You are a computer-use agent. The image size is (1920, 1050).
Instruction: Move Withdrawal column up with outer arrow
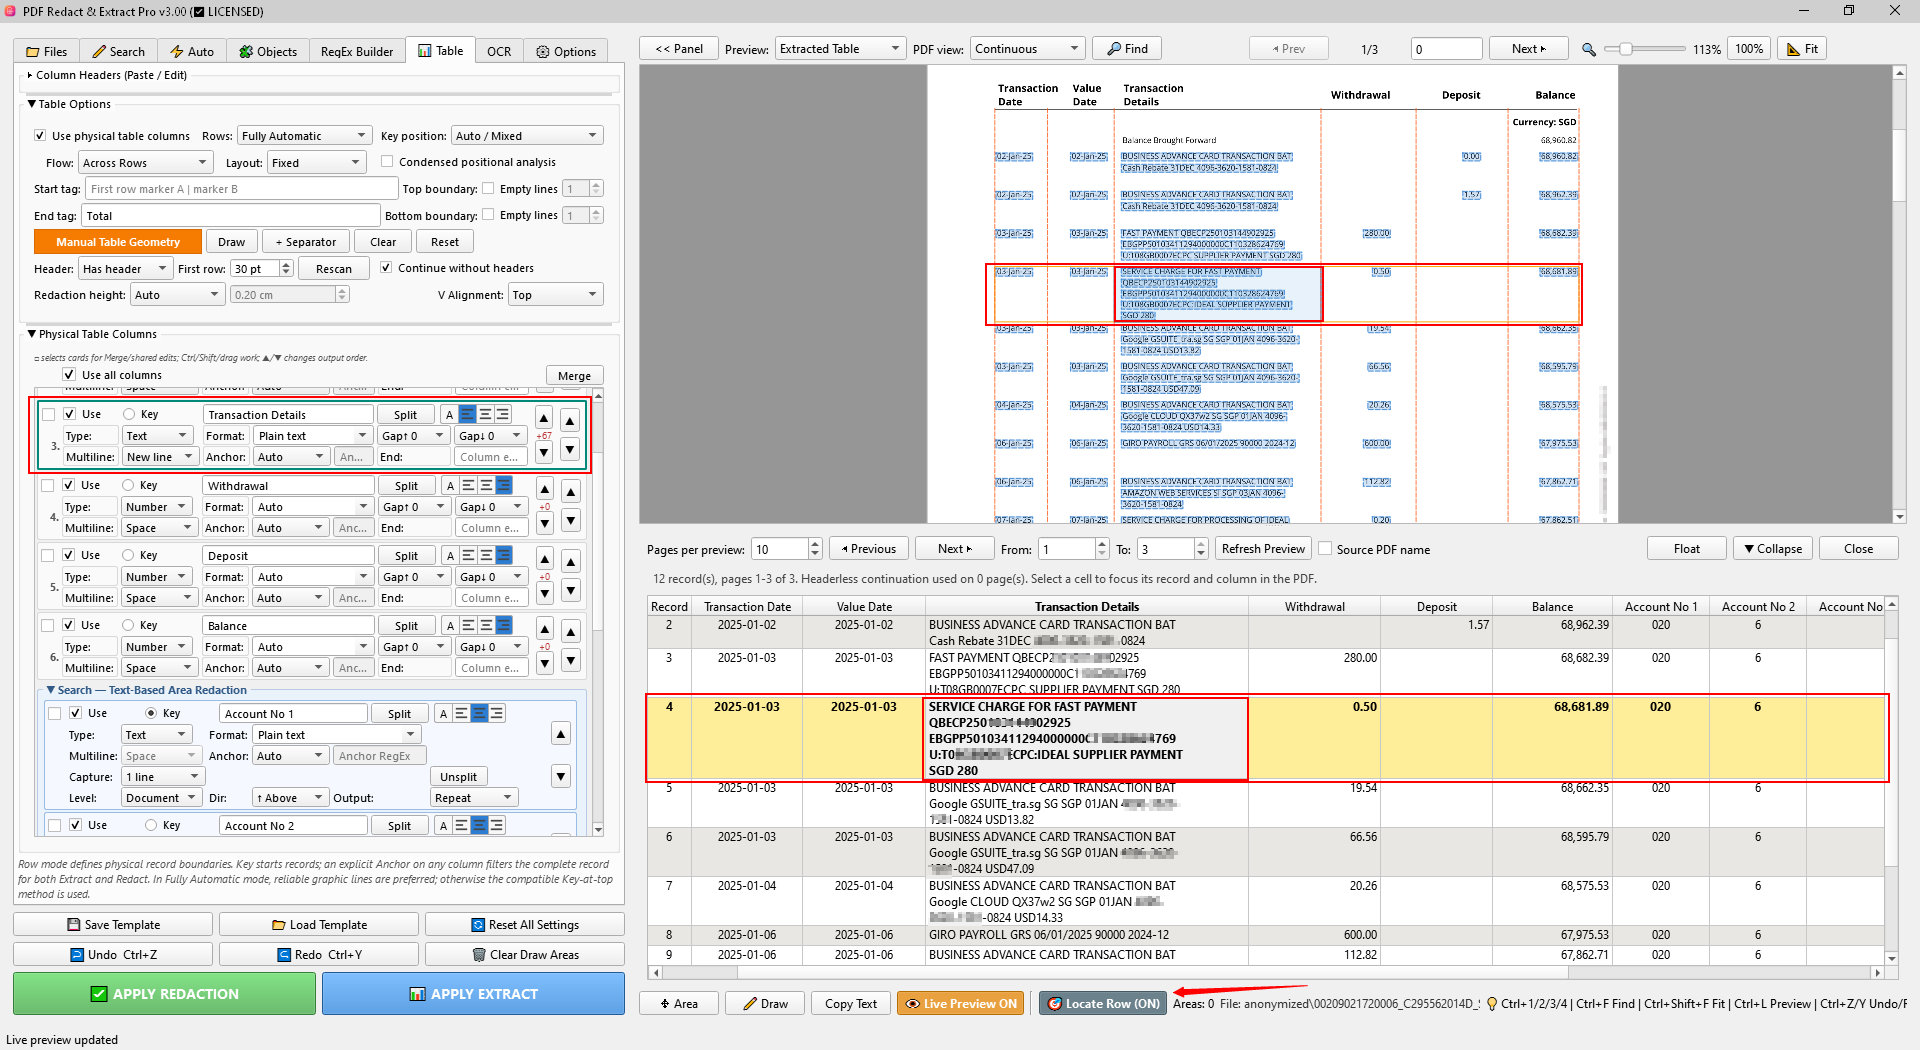[x=571, y=491]
